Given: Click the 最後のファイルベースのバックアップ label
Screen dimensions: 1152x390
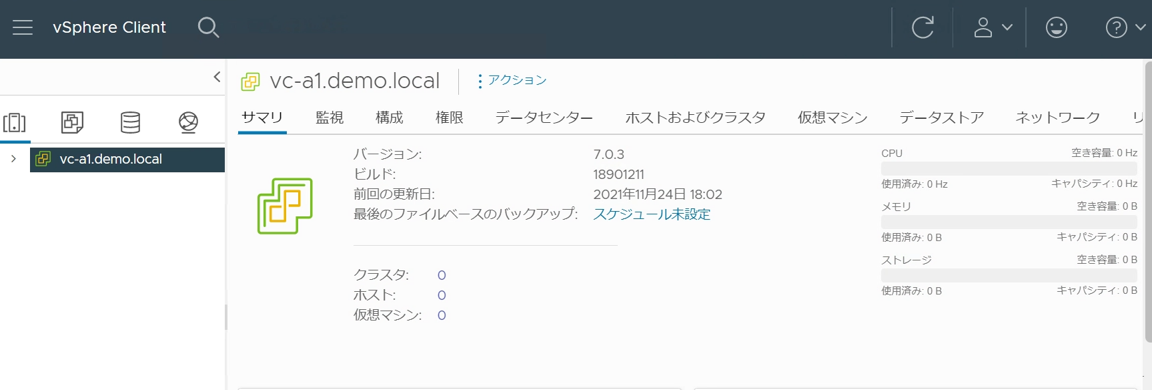Looking at the screenshot, I should [x=466, y=214].
